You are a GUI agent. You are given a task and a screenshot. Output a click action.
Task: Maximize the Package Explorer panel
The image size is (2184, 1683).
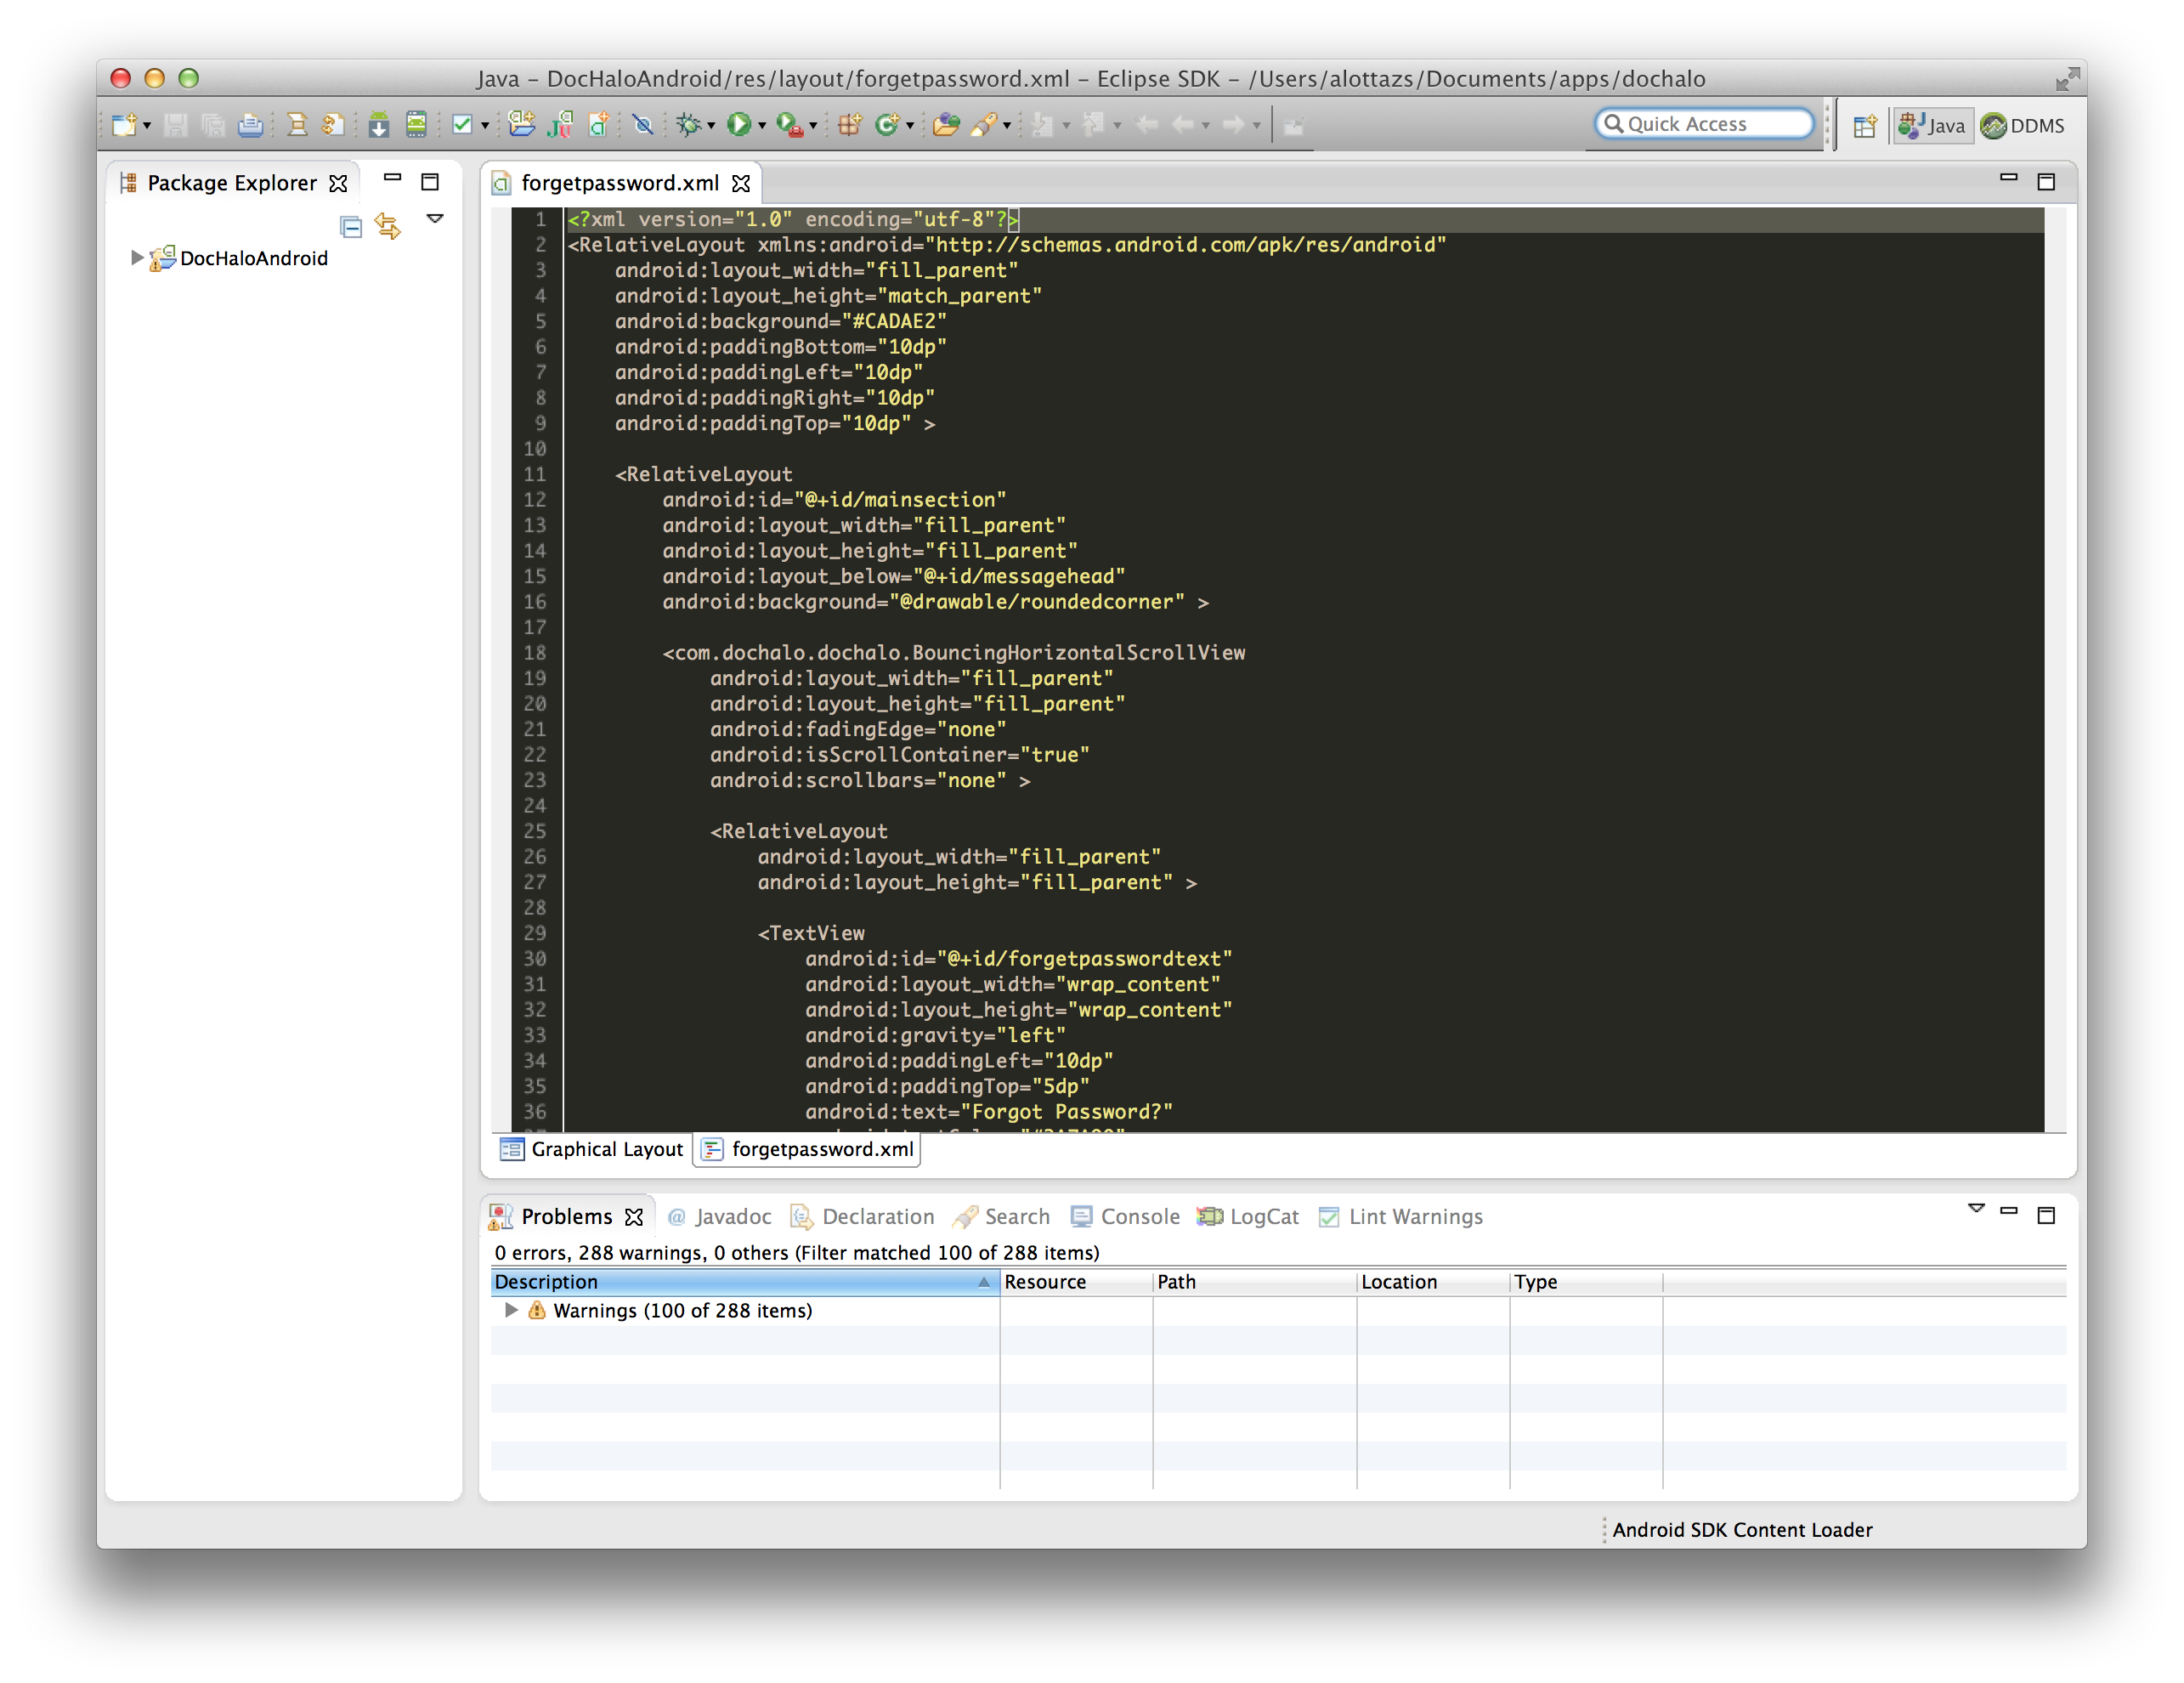(x=430, y=182)
